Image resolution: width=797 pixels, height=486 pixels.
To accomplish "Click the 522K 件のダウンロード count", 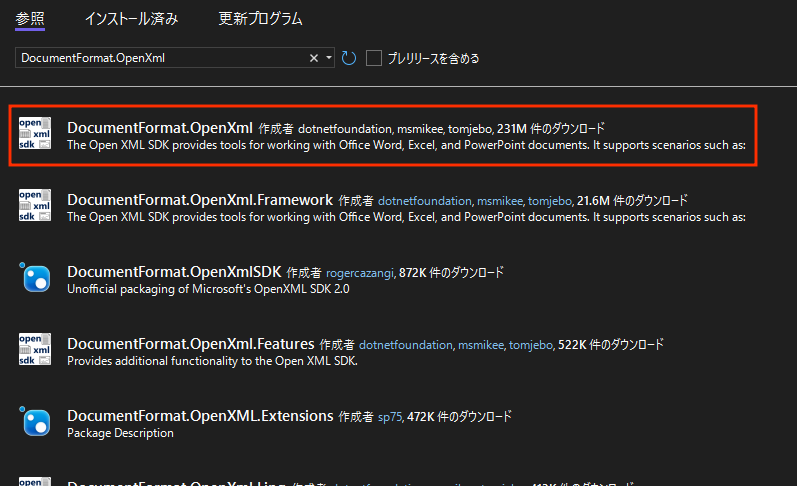I will pos(610,345).
